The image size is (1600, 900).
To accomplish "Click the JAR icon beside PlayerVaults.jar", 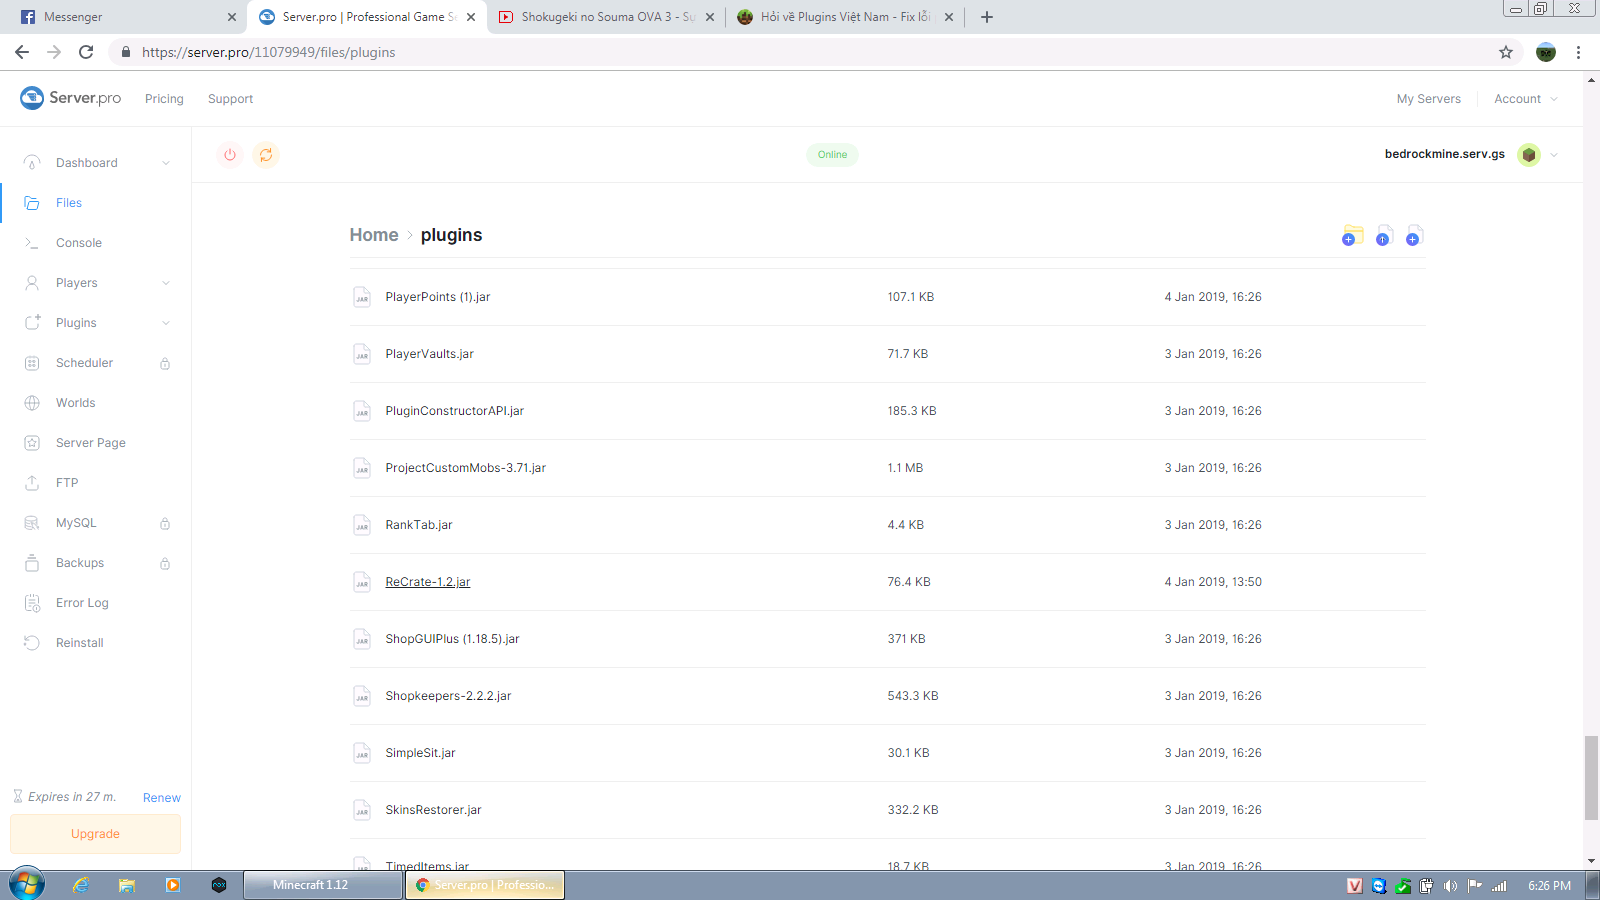I will (362, 354).
